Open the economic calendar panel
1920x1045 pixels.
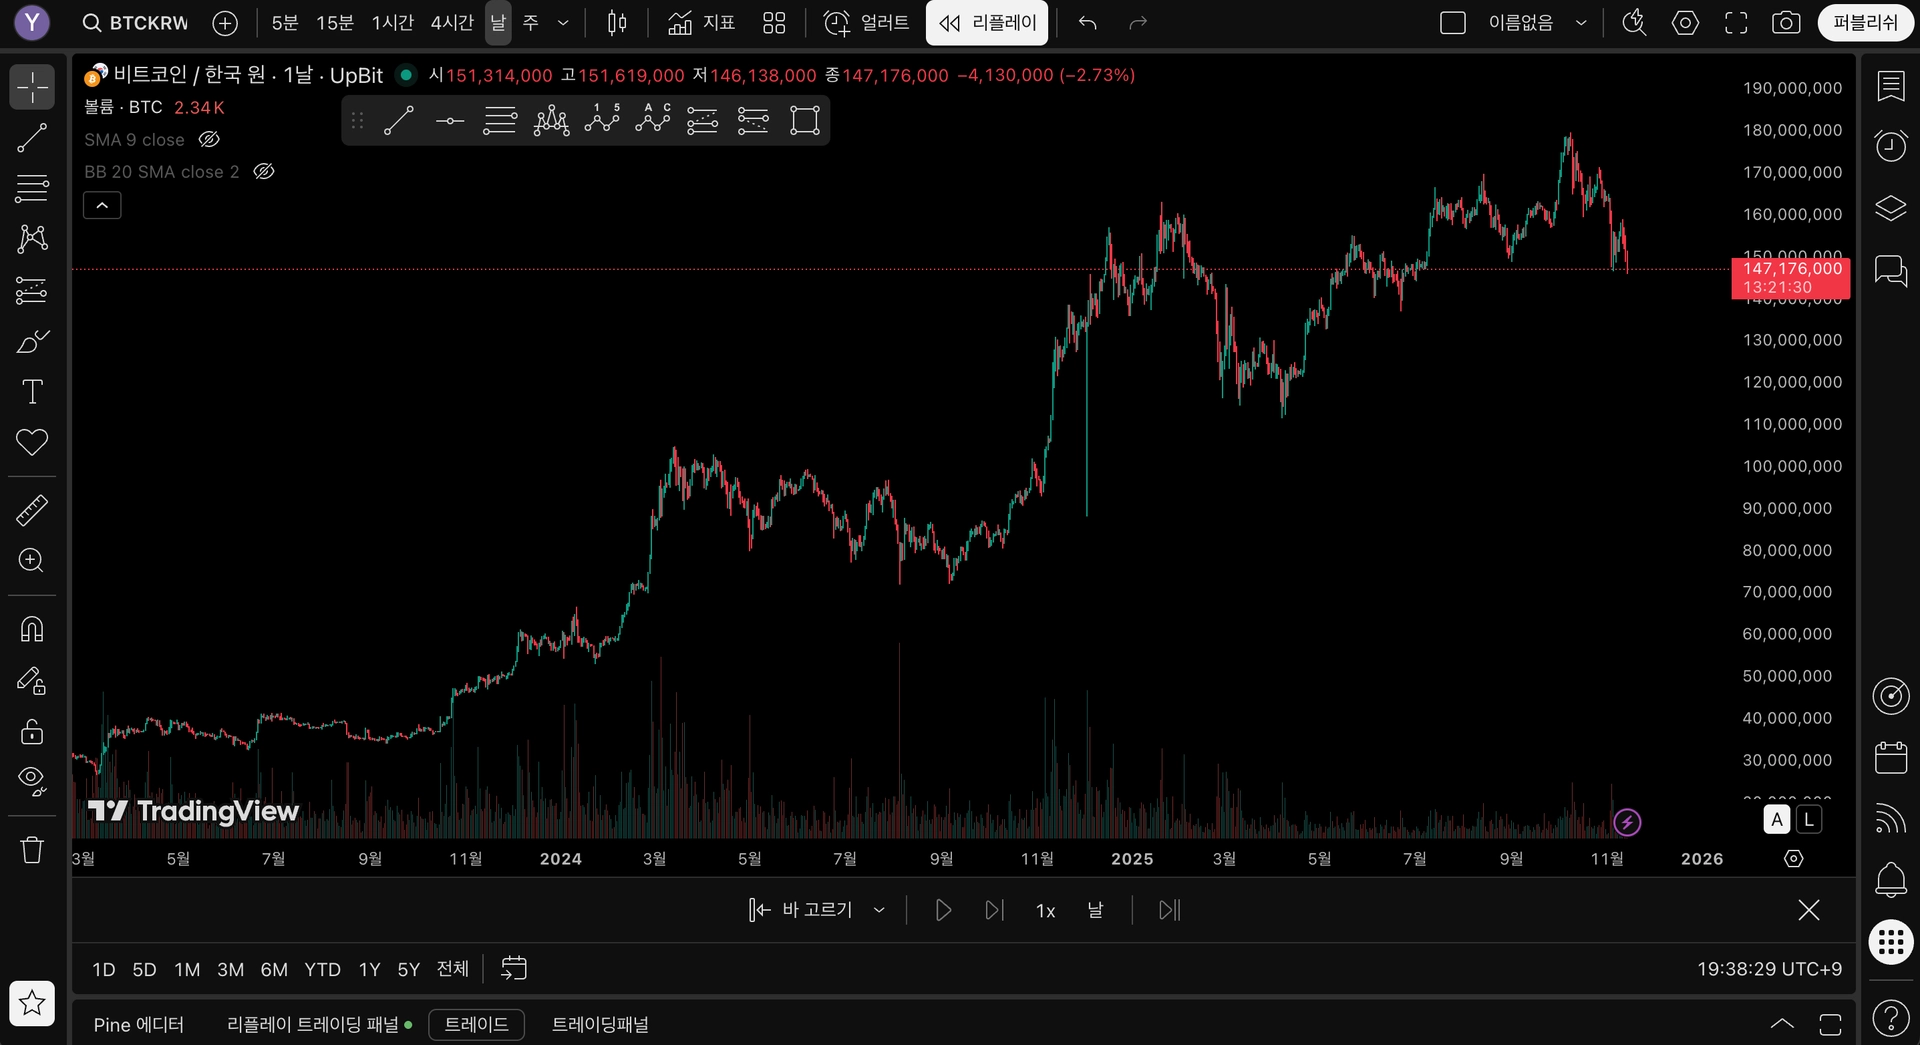(x=1891, y=757)
